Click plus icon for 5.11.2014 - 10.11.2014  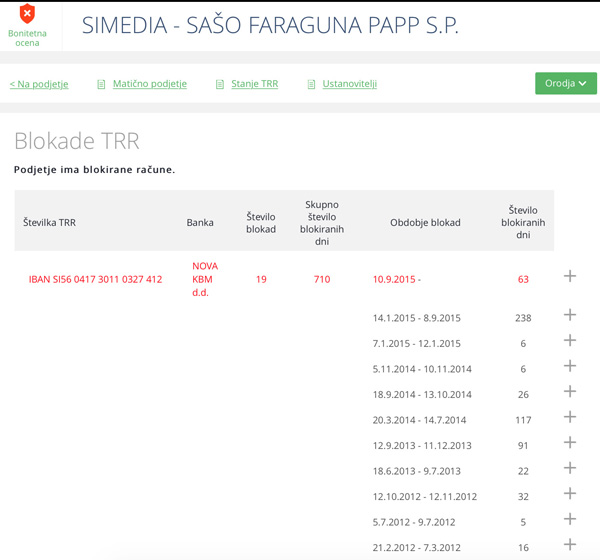point(570,366)
